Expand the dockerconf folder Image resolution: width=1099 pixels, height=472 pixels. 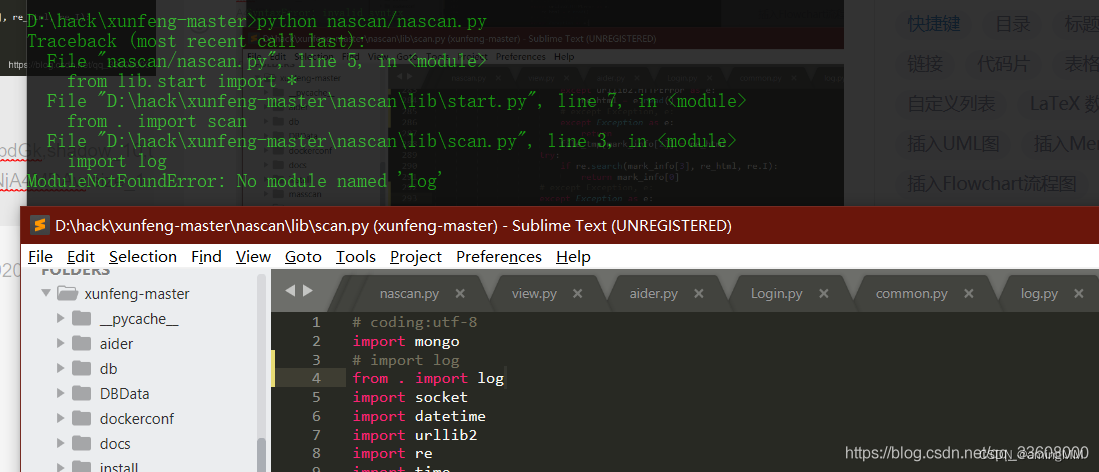(61, 419)
